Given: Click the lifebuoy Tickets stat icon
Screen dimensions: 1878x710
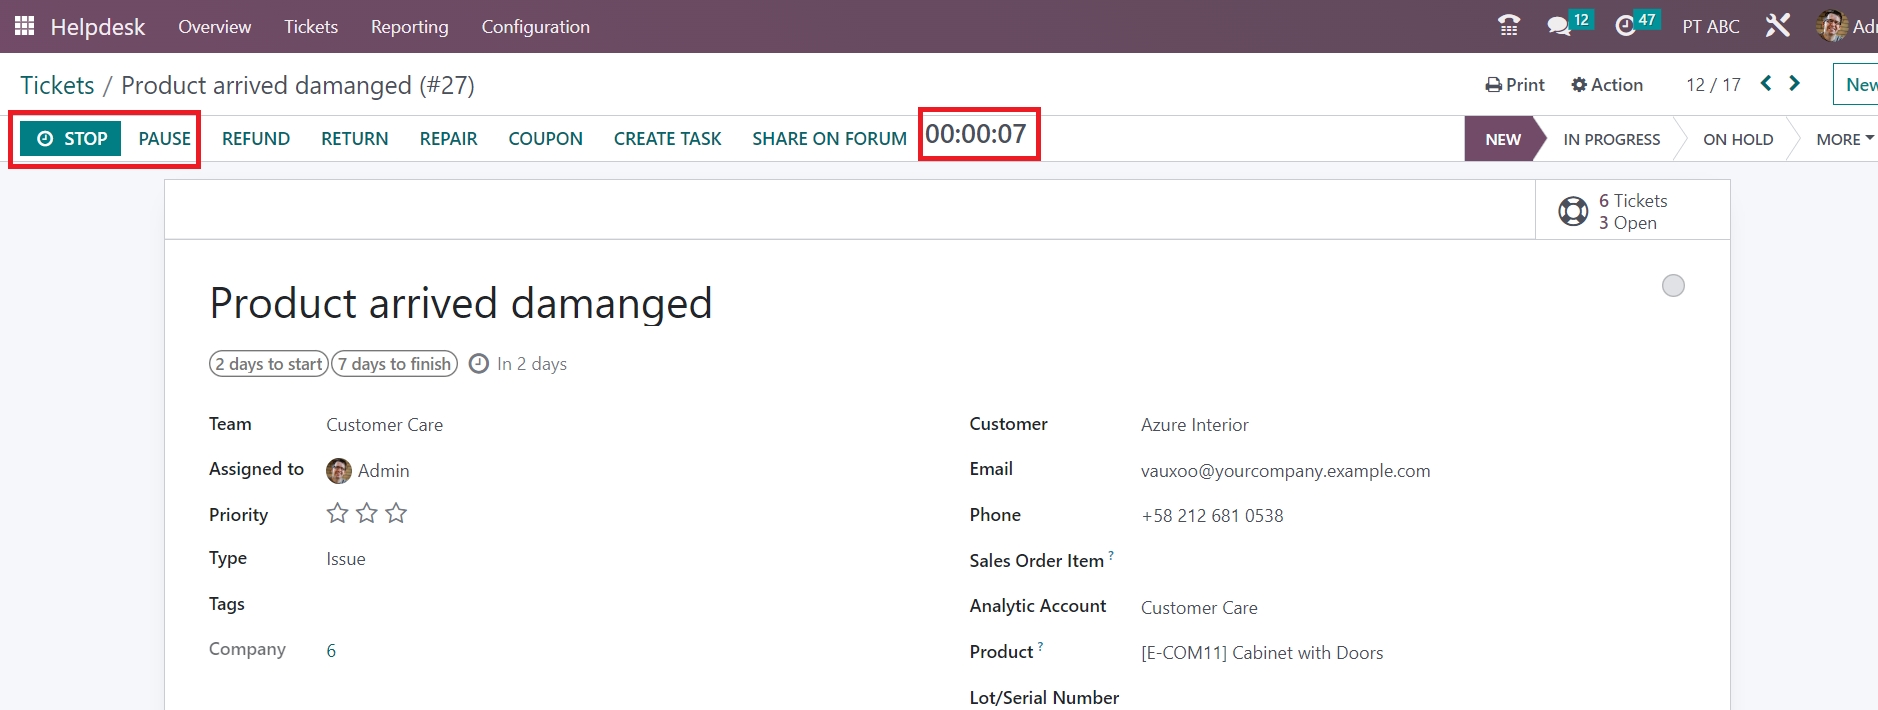Looking at the screenshot, I should [x=1573, y=211].
